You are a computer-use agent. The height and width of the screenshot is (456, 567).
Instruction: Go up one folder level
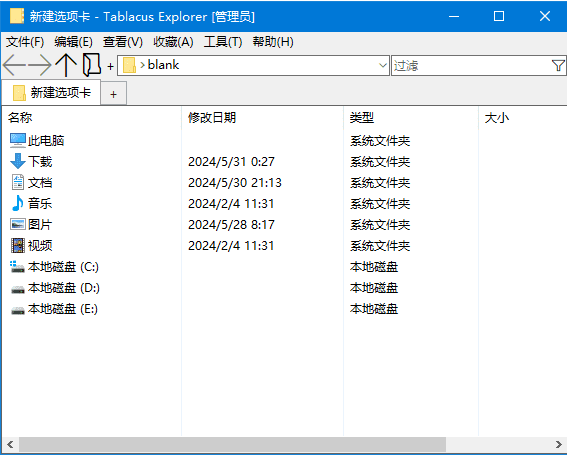[66, 65]
